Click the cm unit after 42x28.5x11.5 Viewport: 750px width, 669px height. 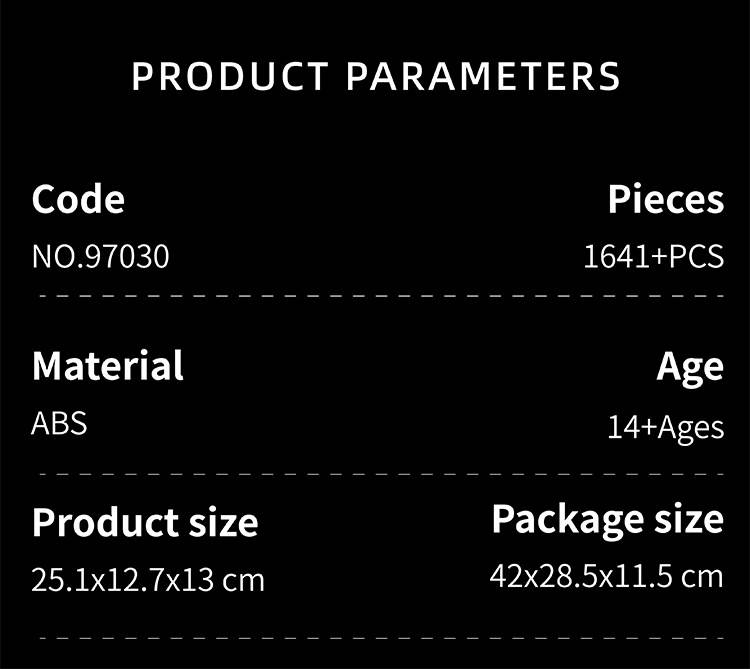click(700, 576)
